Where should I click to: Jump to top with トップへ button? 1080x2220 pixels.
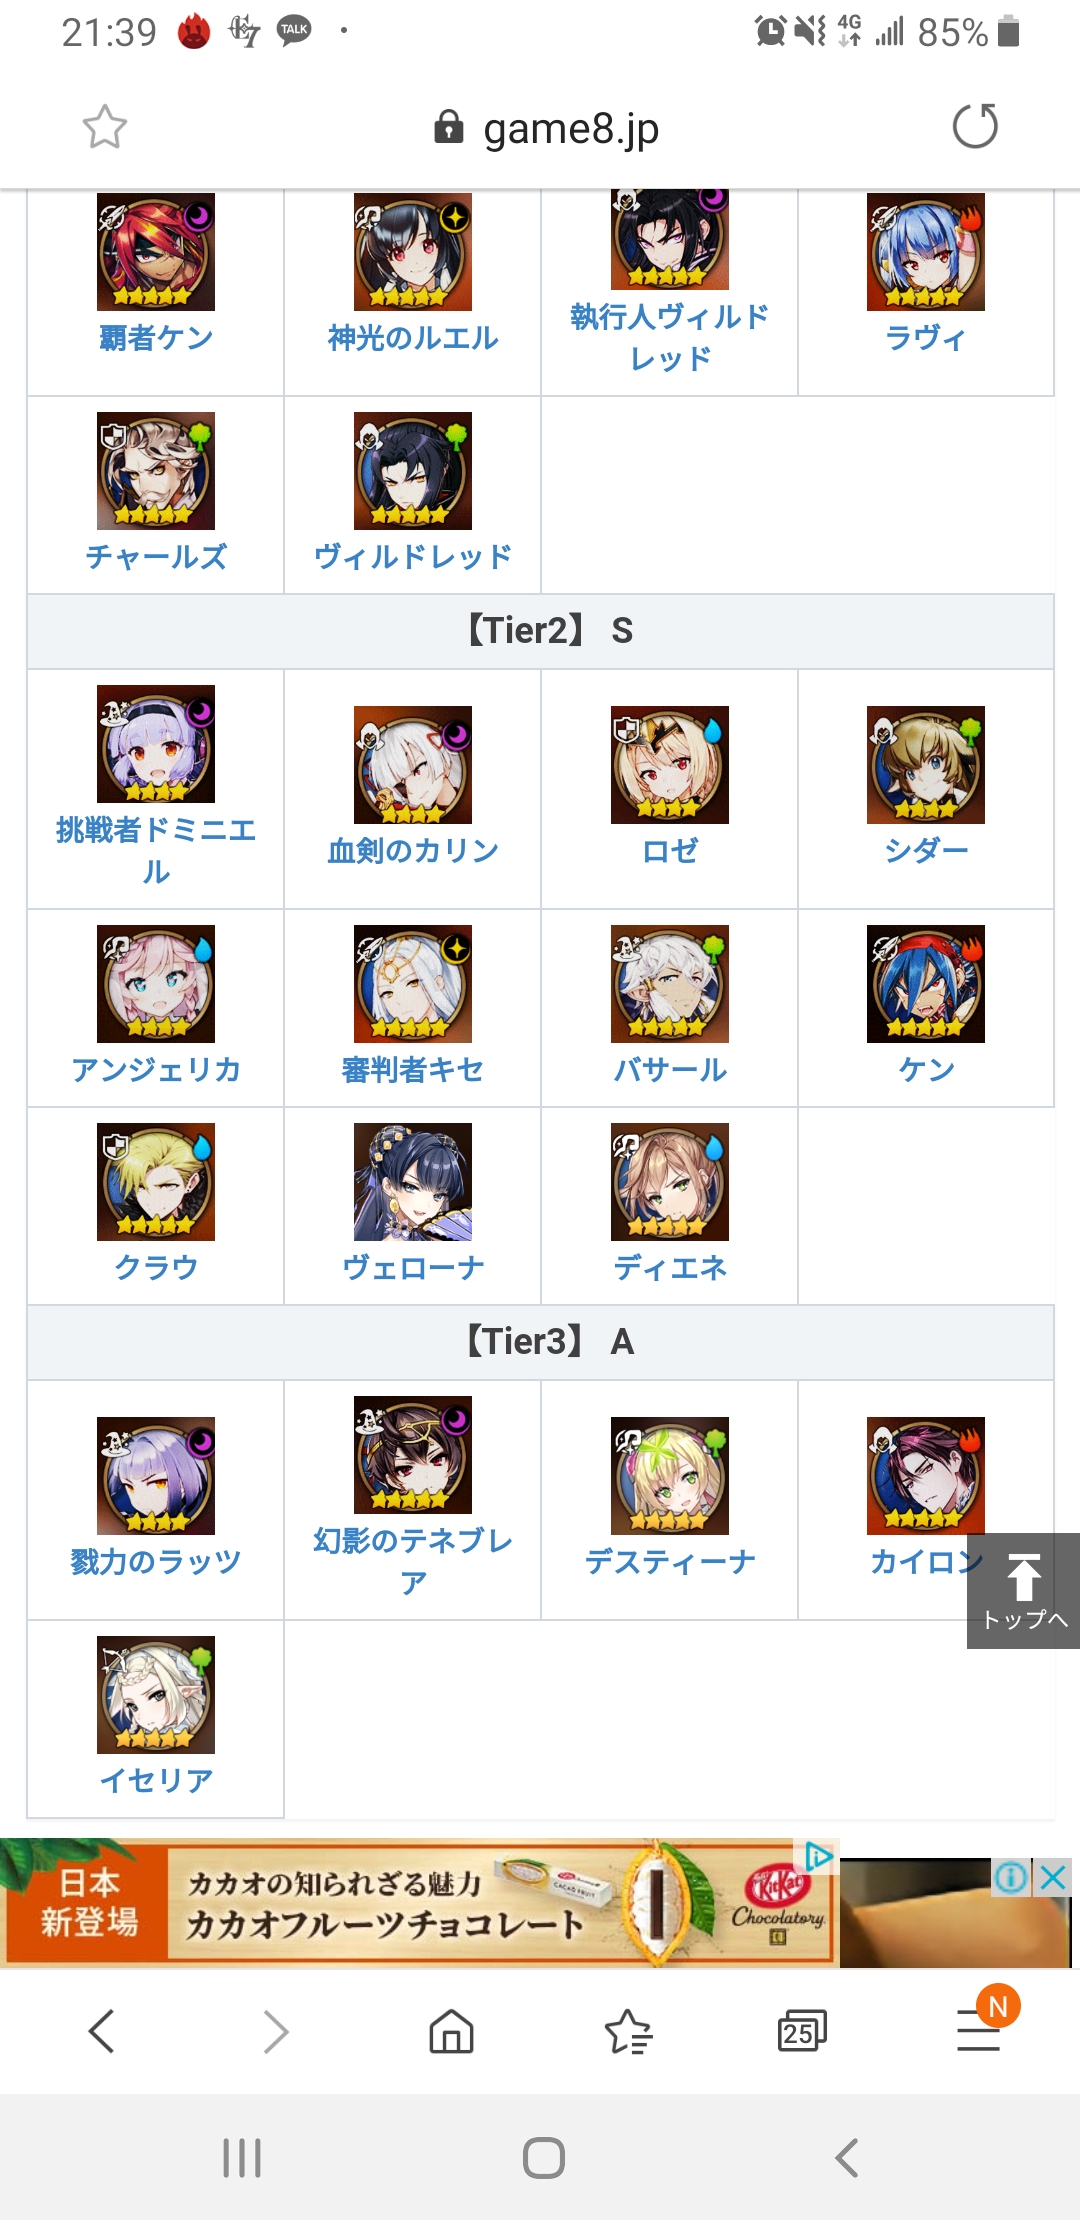1024,1590
